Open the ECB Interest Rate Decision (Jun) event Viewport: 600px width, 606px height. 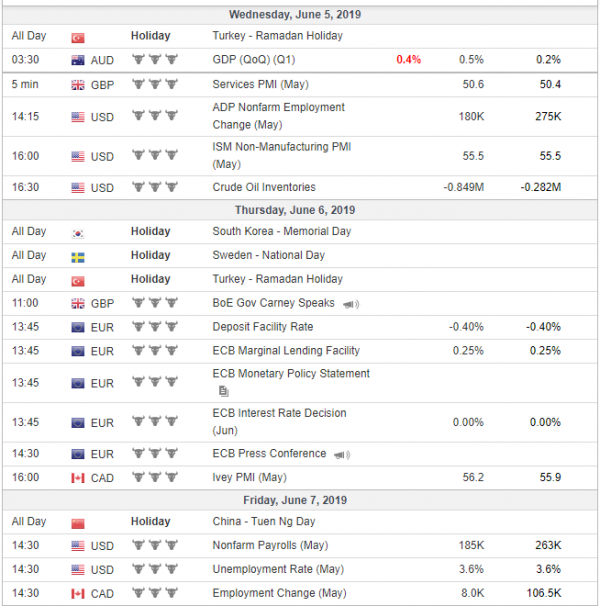tap(279, 422)
